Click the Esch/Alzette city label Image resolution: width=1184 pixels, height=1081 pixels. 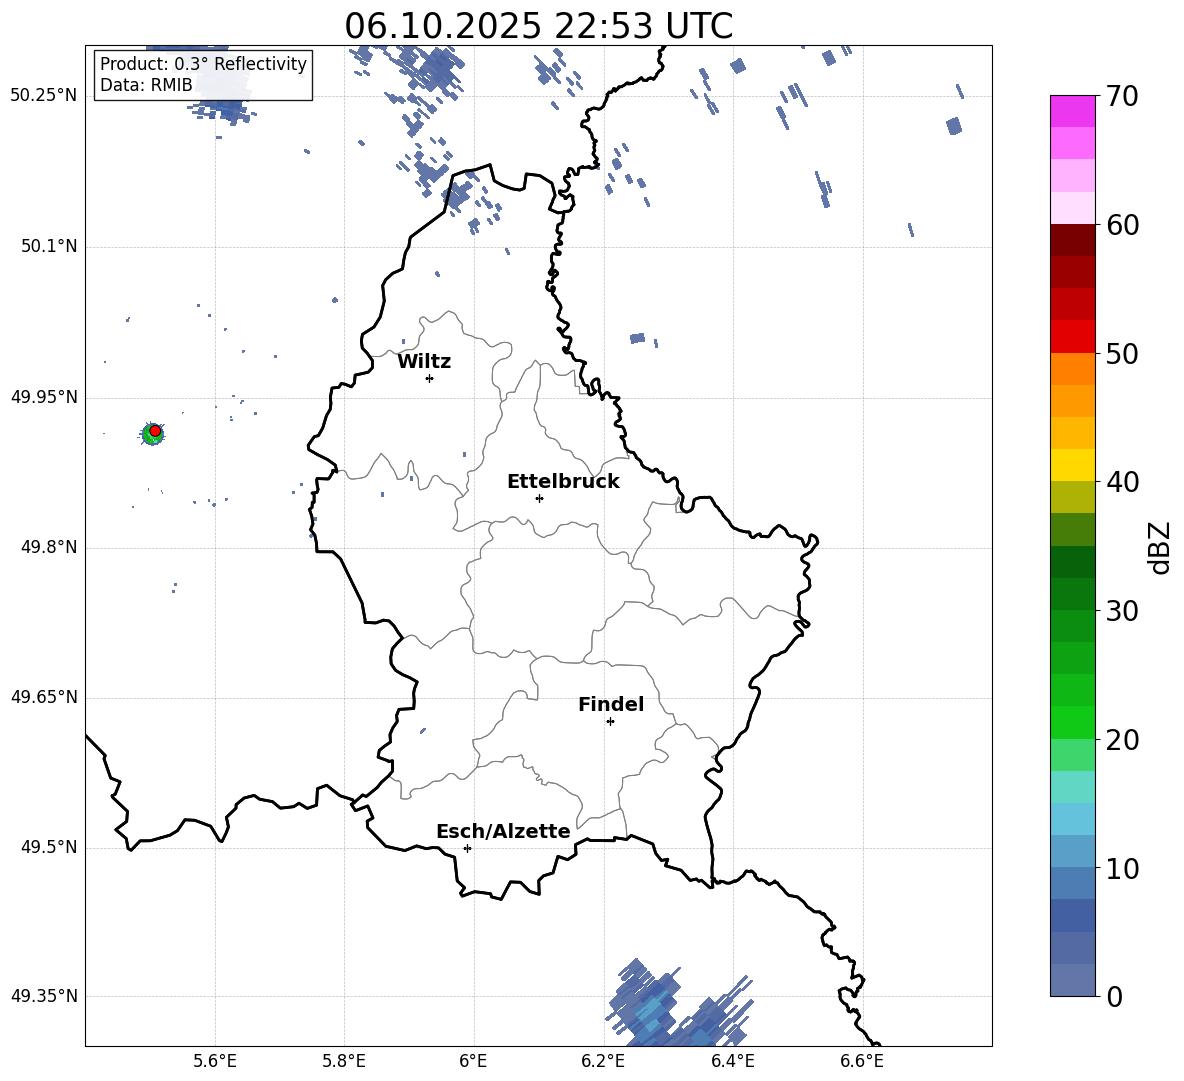(x=503, y=831)
